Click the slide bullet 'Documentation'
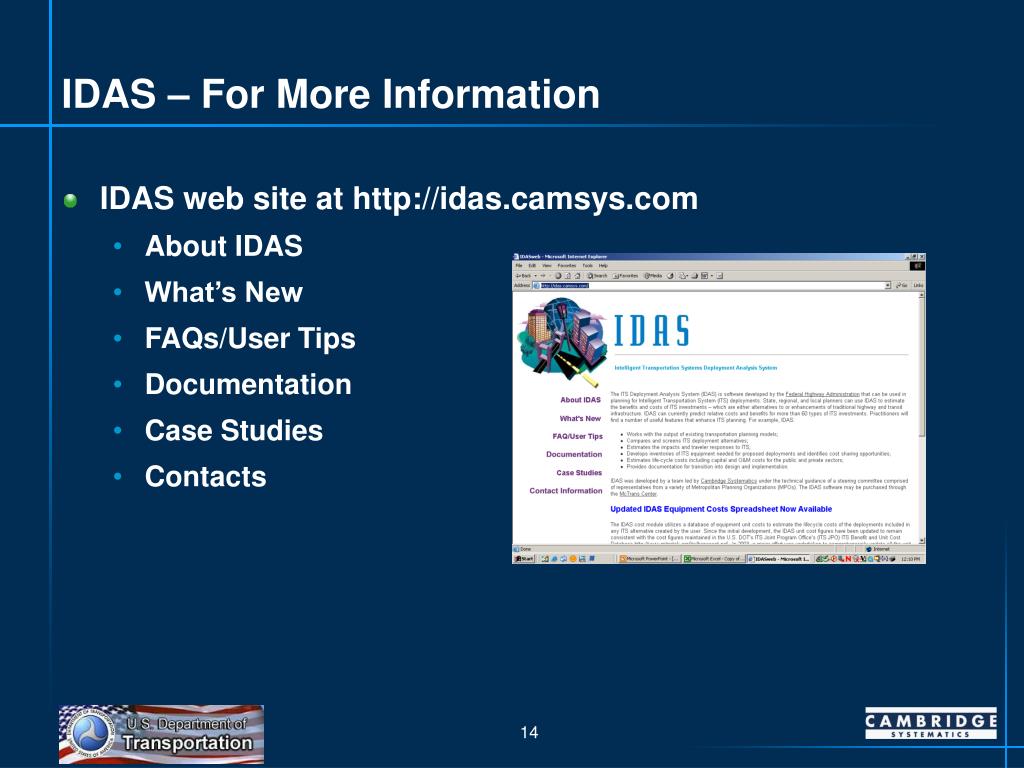 (248, 384)
